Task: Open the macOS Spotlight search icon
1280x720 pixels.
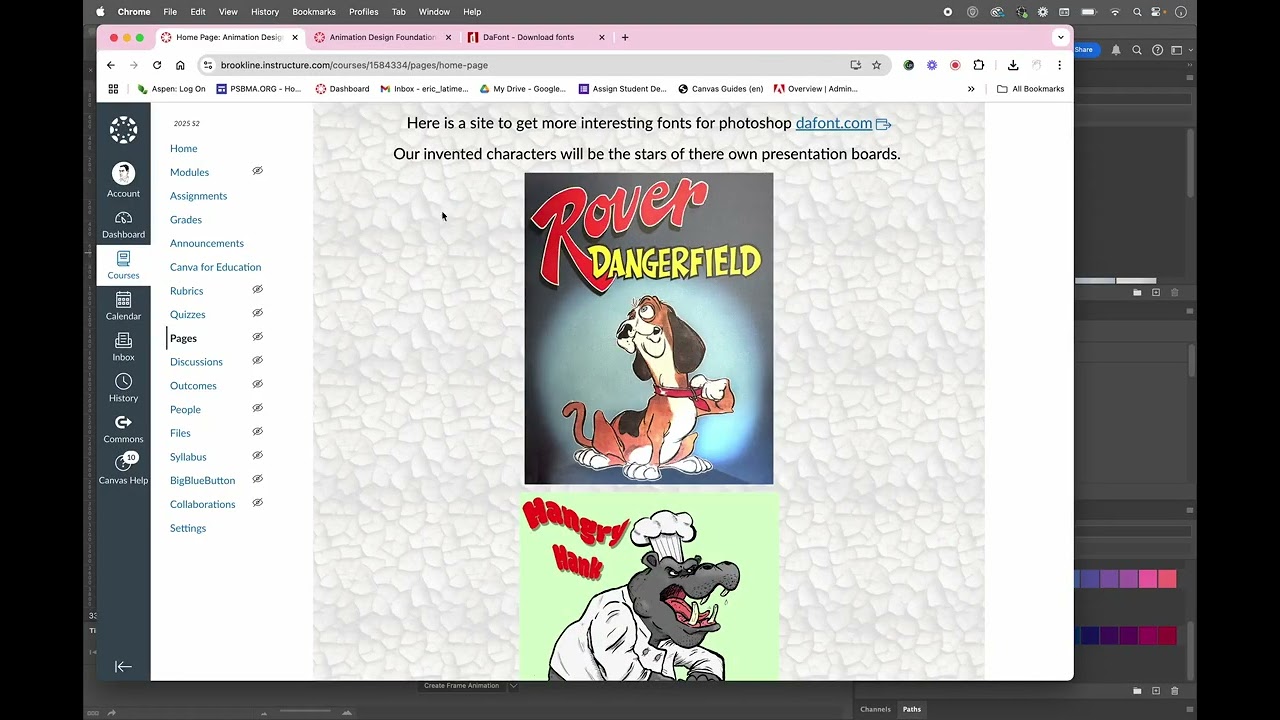Action: pyautogui.click(x=1138, y=12)
